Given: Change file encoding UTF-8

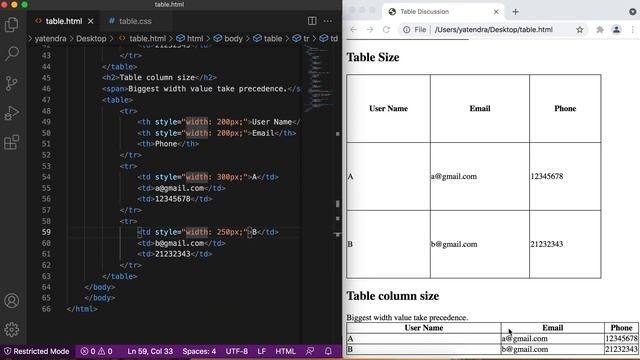Looking at the screenshot, I should 237,351.
